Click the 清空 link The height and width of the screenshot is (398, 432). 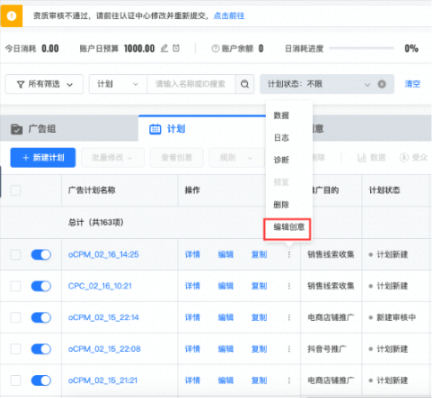tap(412, 84)
